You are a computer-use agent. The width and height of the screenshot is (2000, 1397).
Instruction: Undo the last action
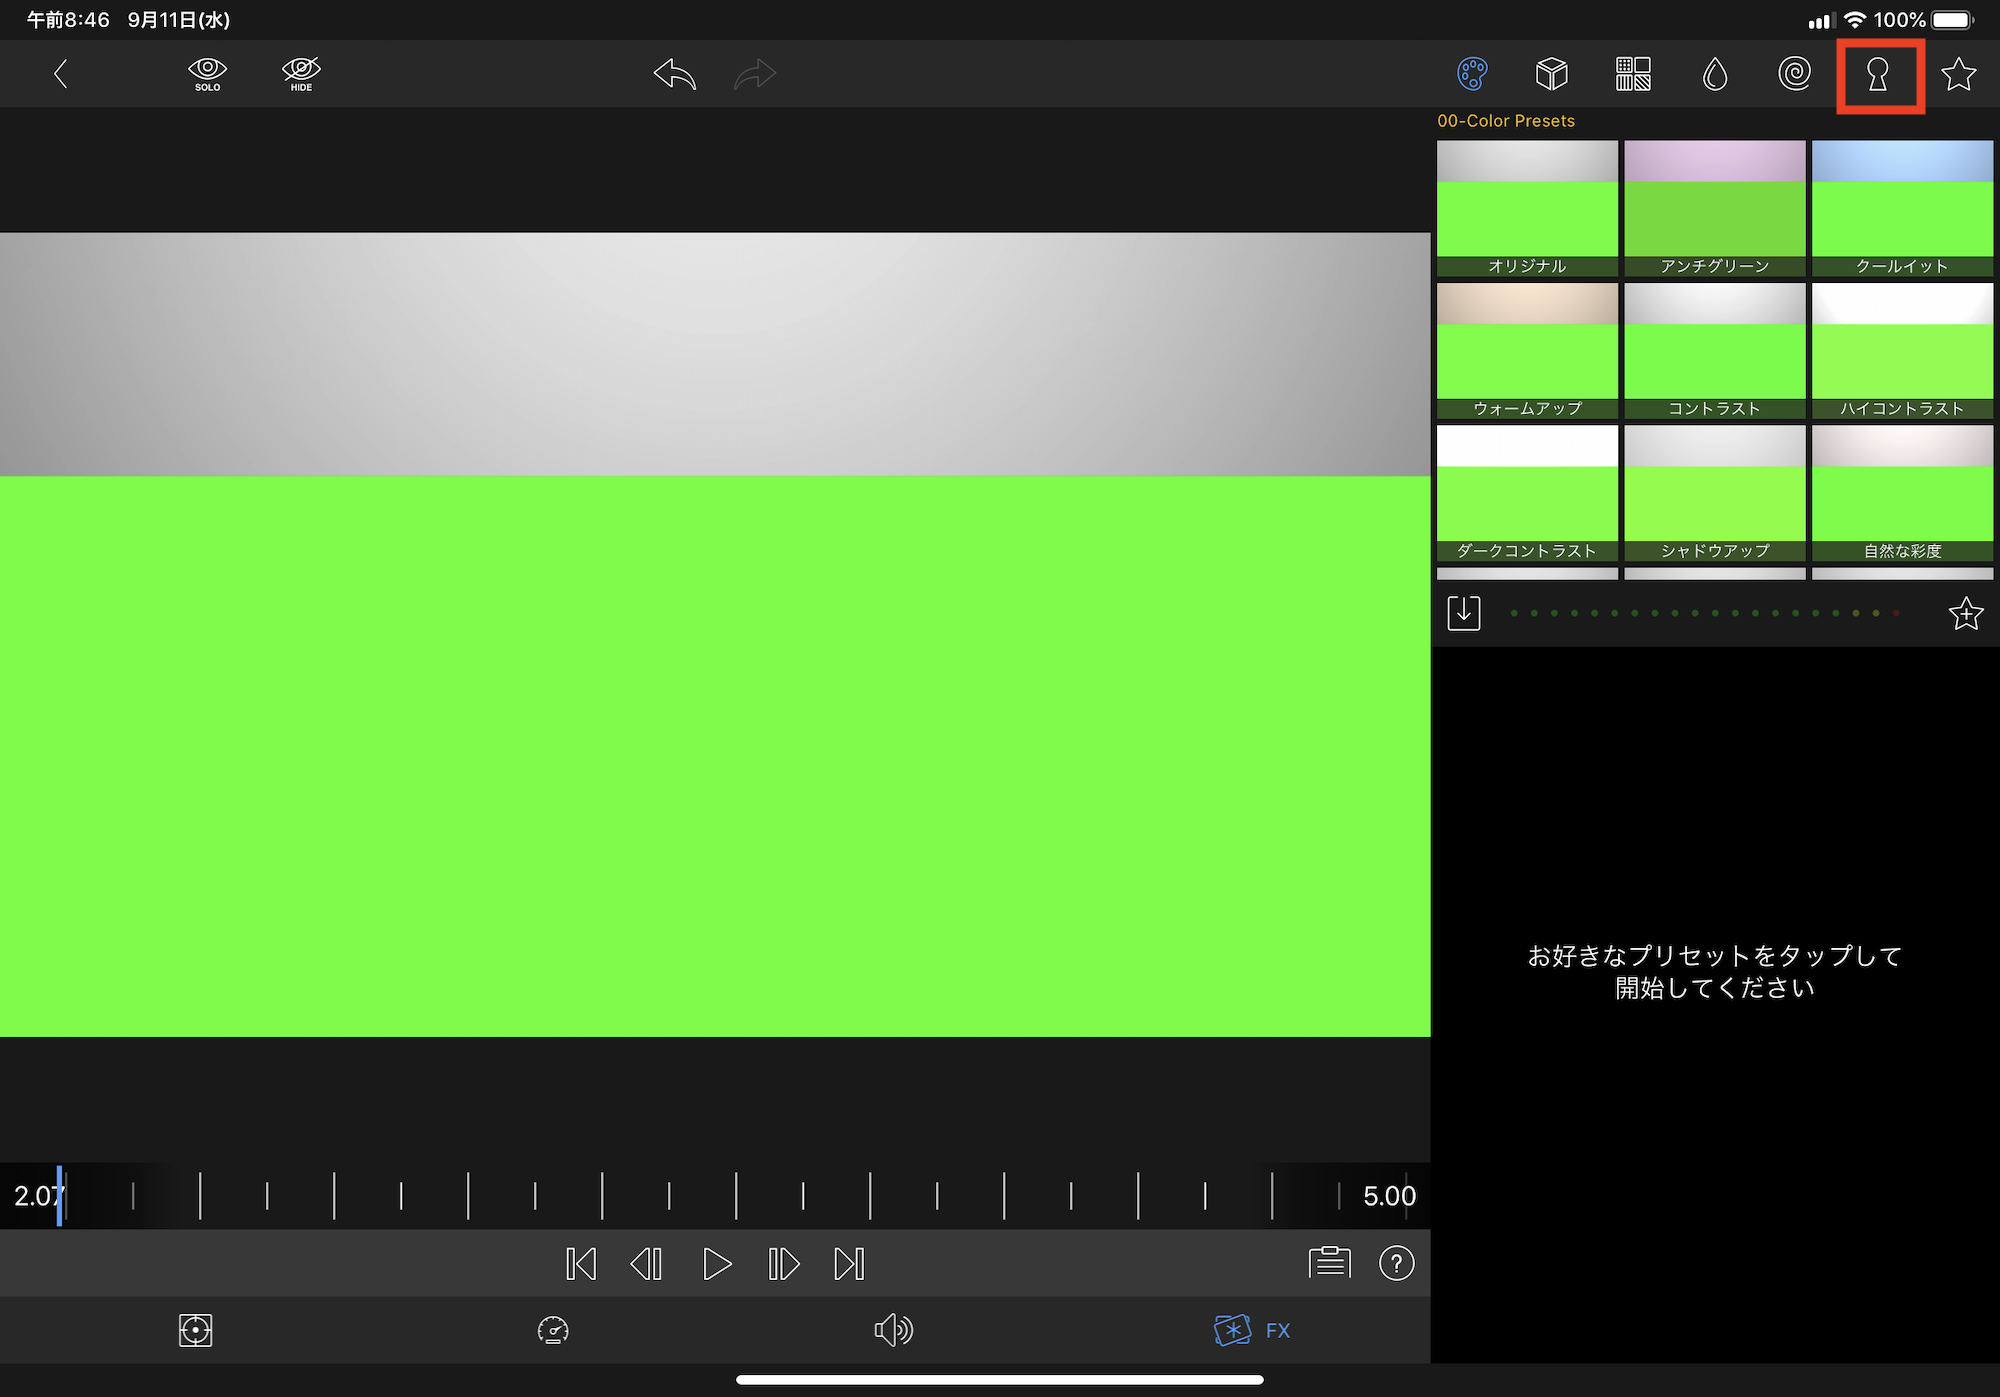(x=675, y=74)
